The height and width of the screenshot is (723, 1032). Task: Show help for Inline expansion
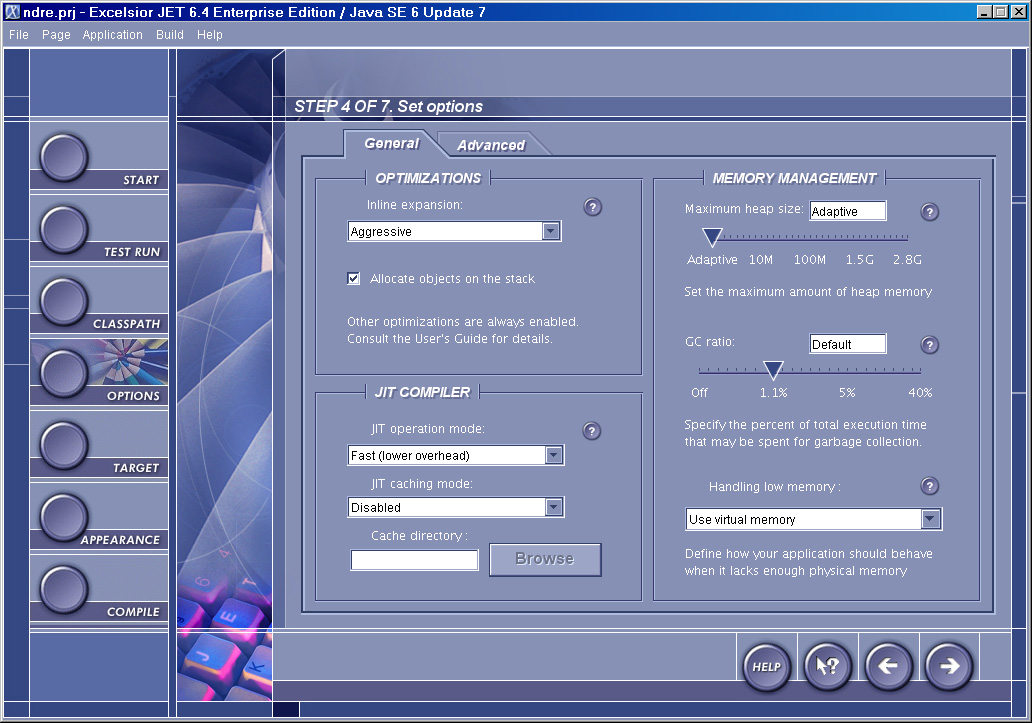click(592, 207)
